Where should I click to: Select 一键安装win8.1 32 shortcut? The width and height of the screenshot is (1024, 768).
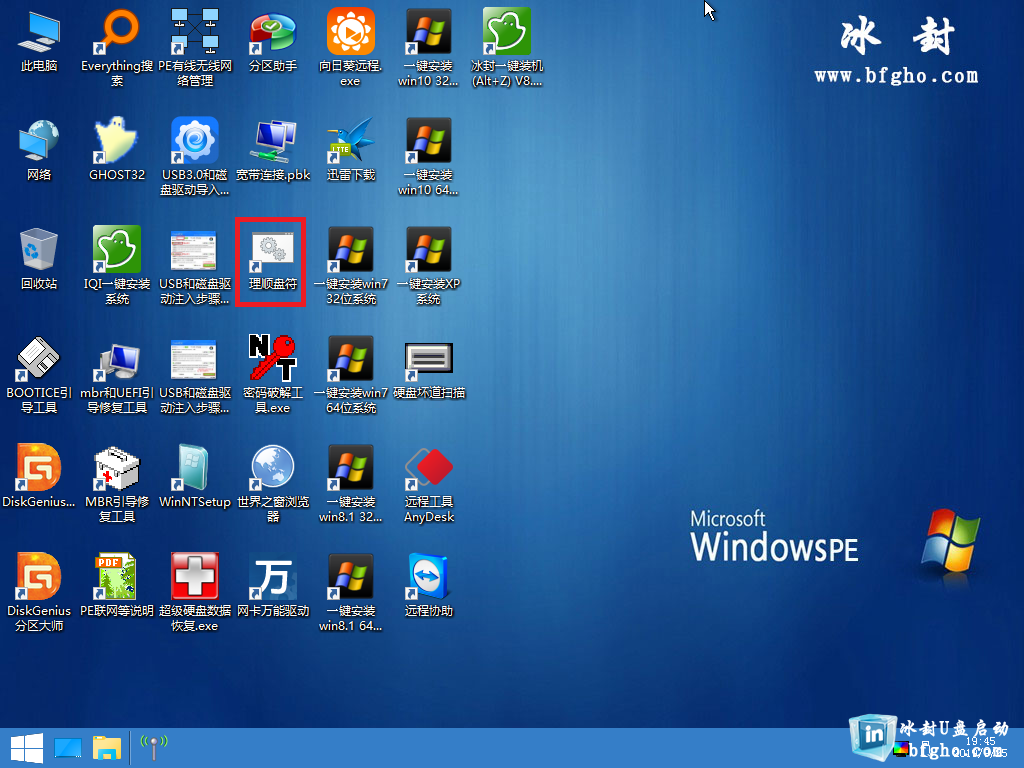pos(351,483)
